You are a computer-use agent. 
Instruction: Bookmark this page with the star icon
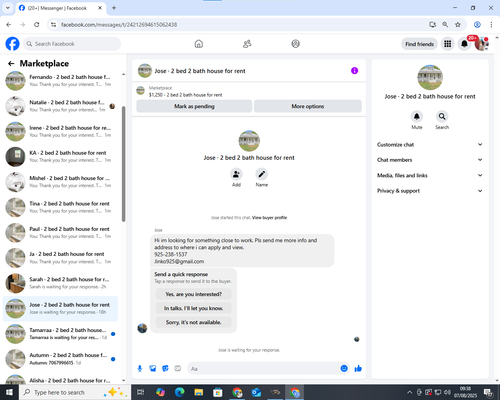pos(458,24)
